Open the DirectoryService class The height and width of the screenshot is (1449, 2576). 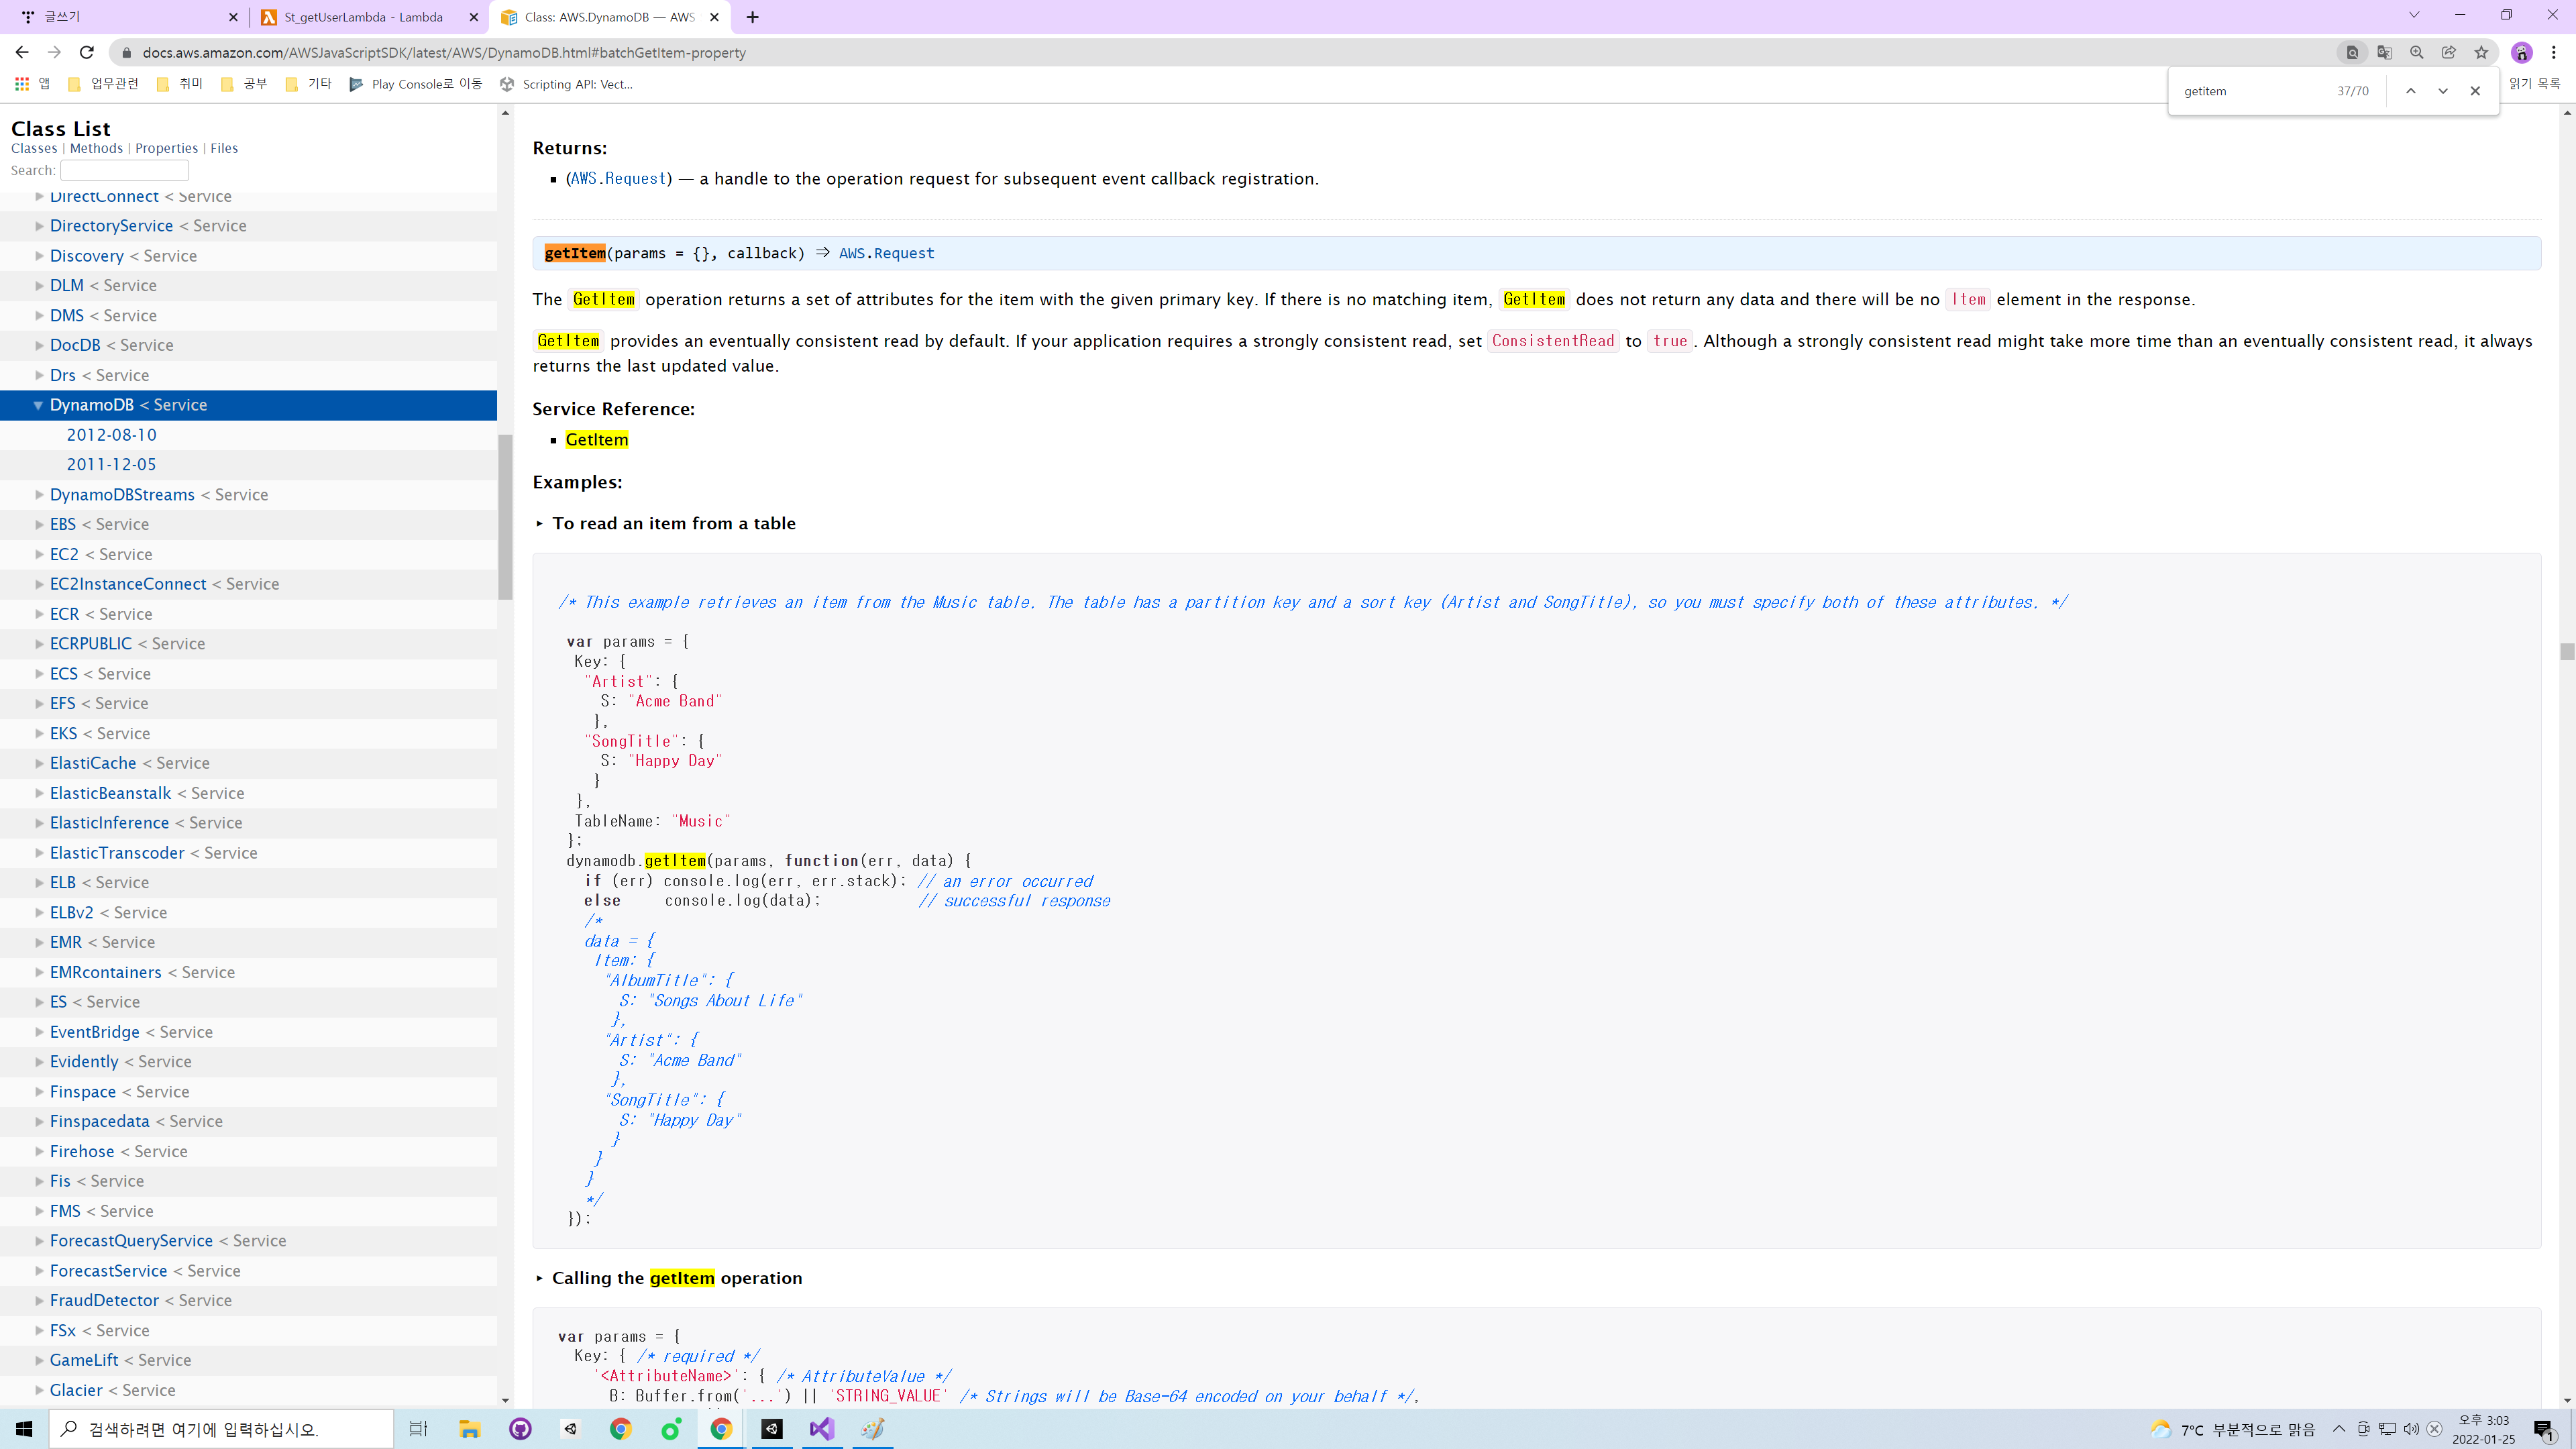111,226
